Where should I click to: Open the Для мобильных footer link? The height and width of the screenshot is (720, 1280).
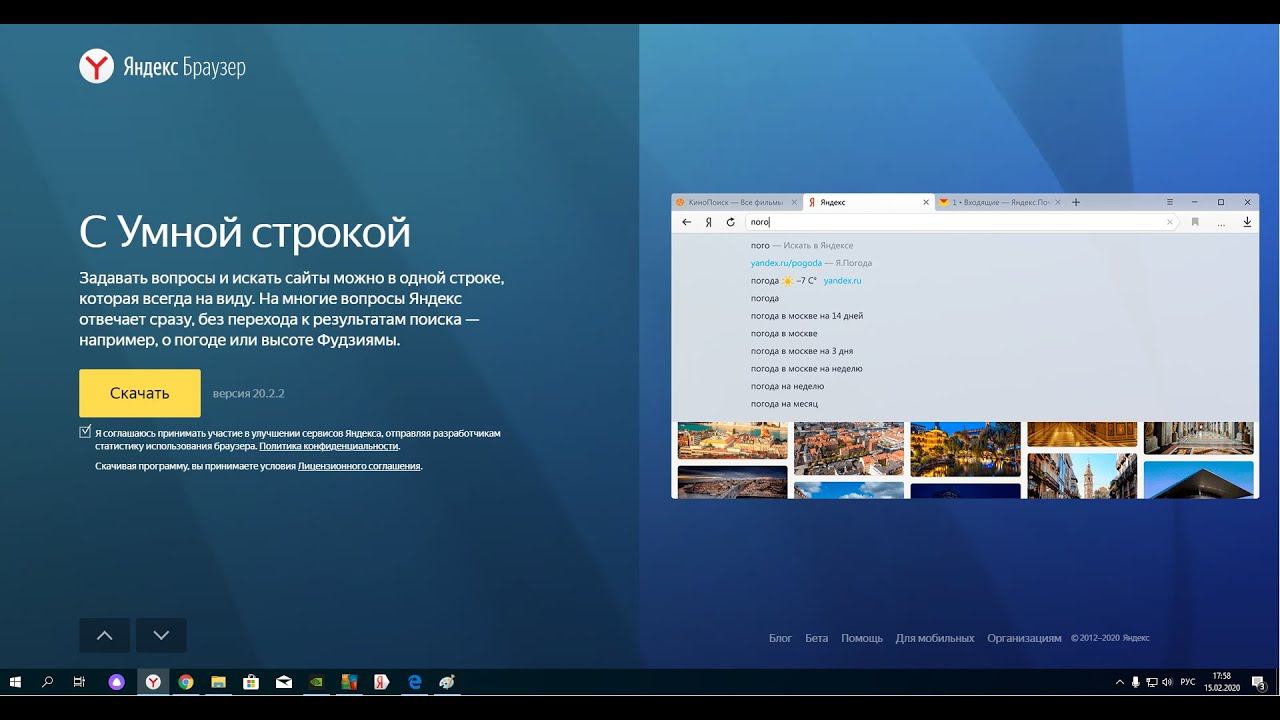(x=935, y=638)
